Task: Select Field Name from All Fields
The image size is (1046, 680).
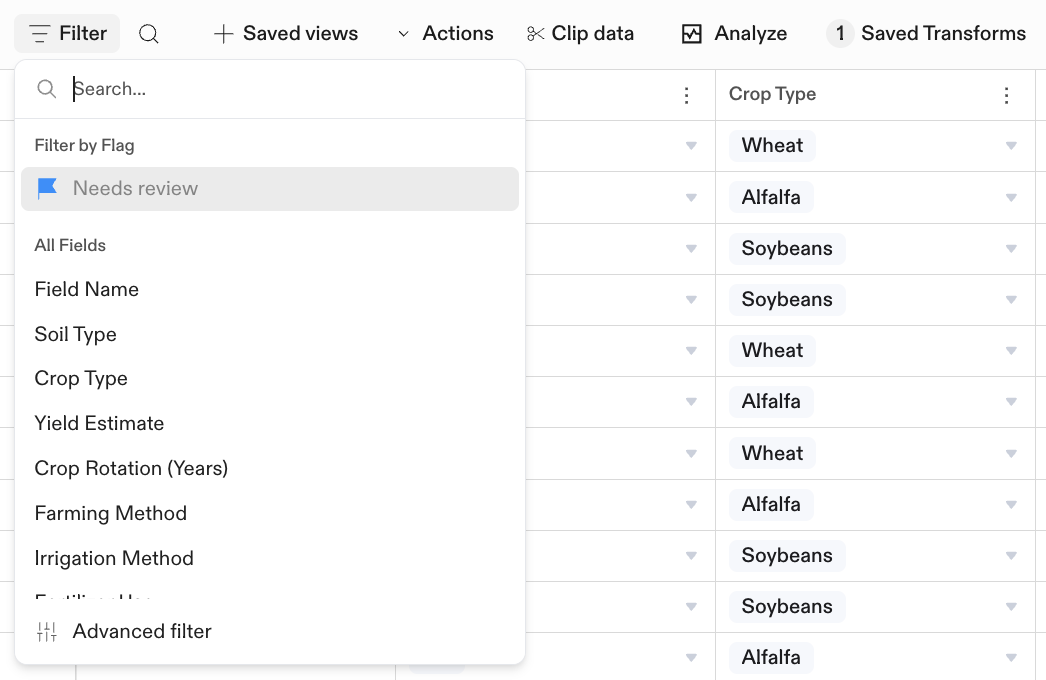Action: [x=87, y=289]
